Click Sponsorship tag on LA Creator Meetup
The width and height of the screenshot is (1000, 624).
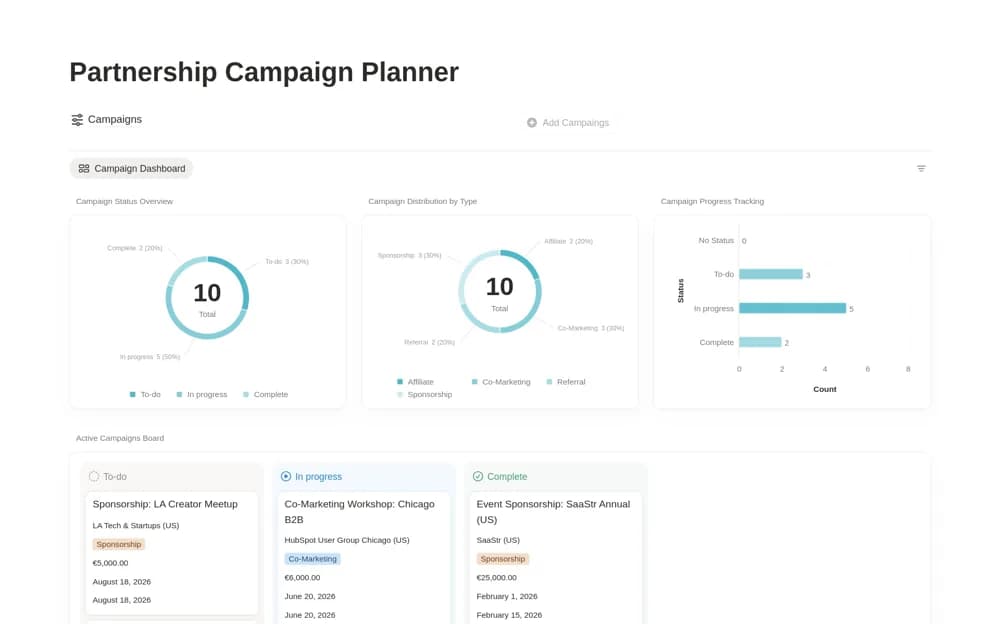(119, 544)
